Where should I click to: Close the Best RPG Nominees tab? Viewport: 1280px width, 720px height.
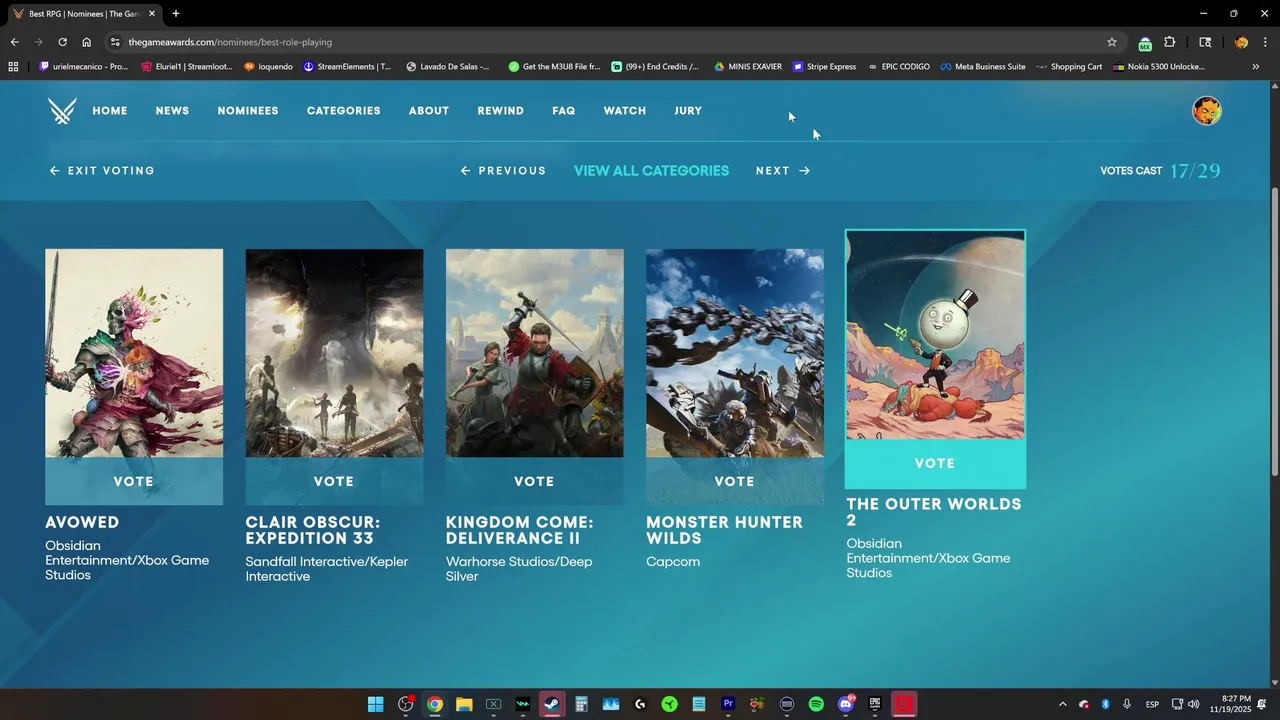point(152,14)
